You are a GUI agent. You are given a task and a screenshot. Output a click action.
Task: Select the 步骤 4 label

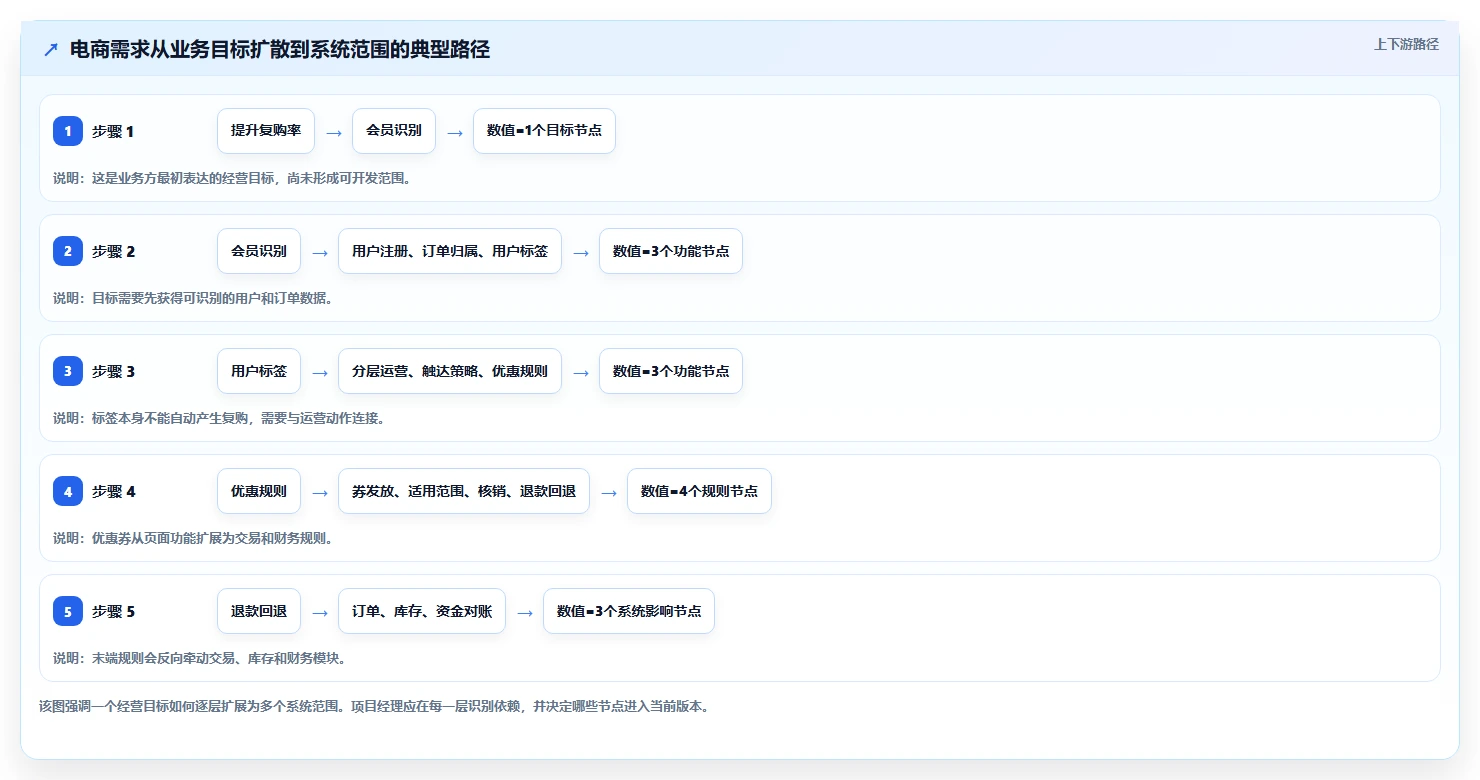coord(113,491)
